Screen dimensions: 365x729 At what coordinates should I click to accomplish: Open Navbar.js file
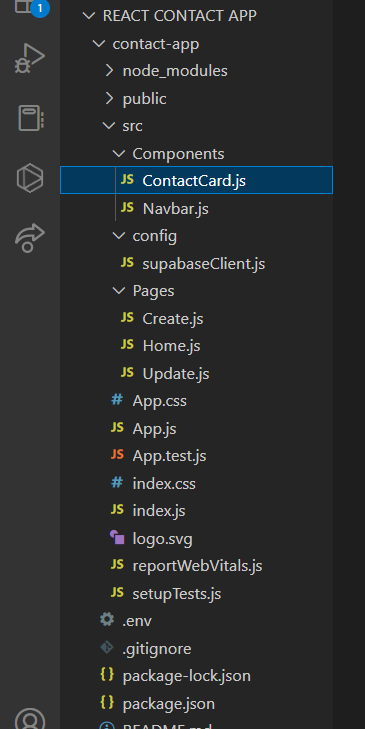click(176, 209)
